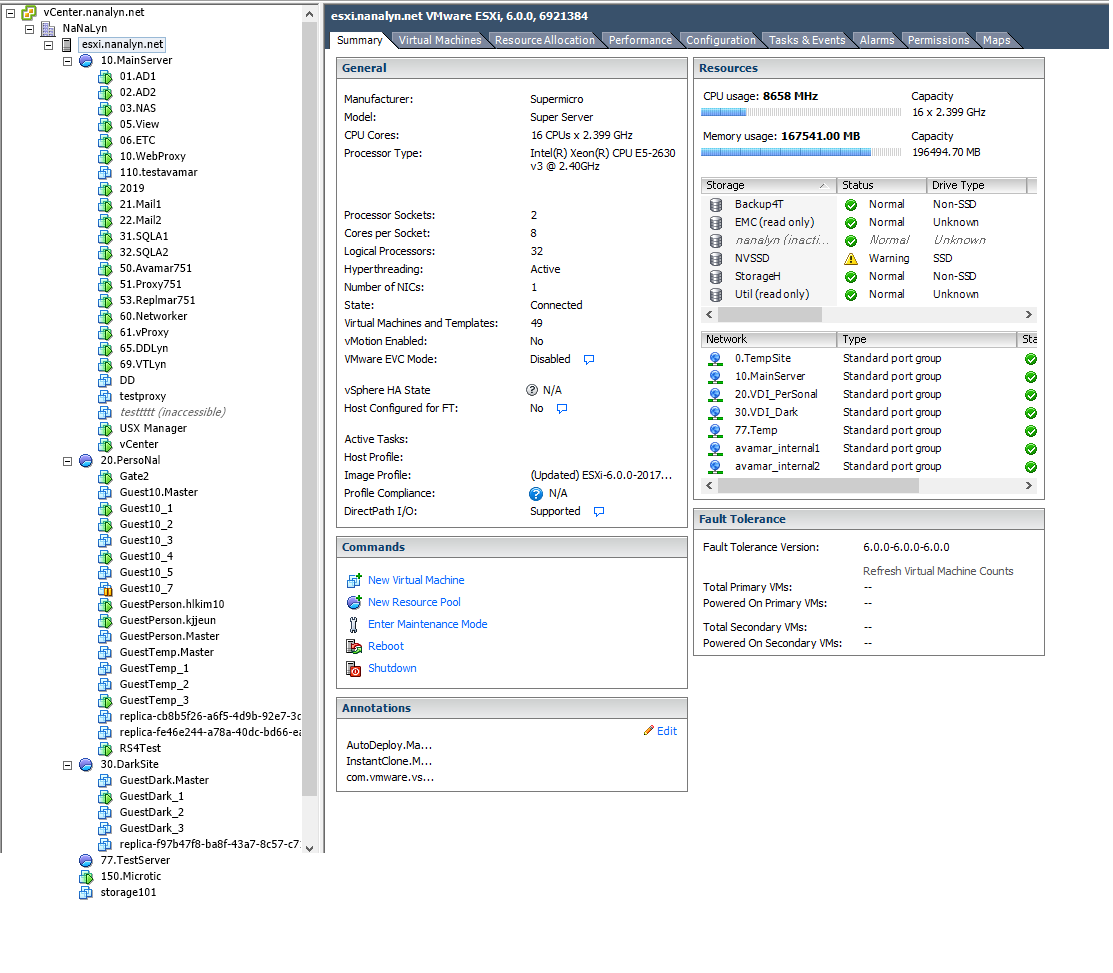
Task: Click the Storage list horizontal scrollbar
Action: click(x=769, y=314)
